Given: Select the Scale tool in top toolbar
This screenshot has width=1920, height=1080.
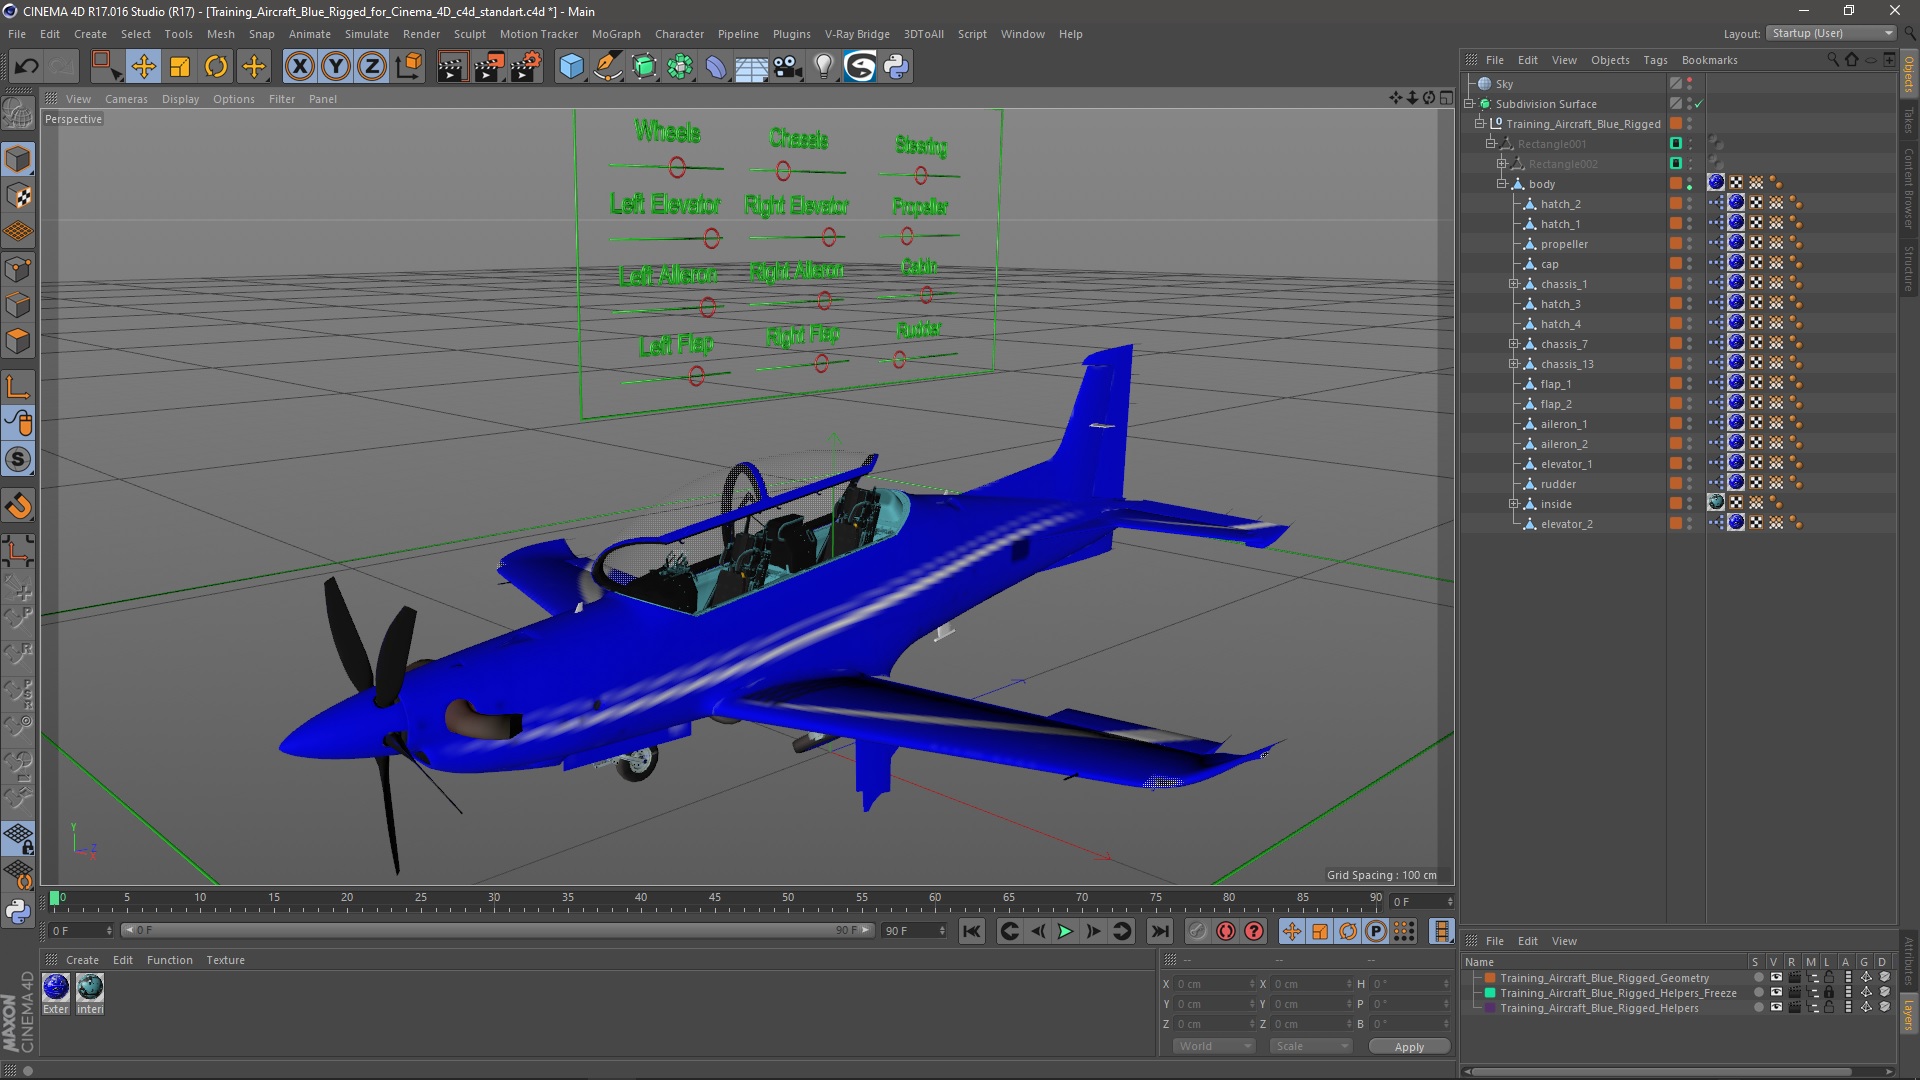Looking at the screenshot, I should pos(180,67).
